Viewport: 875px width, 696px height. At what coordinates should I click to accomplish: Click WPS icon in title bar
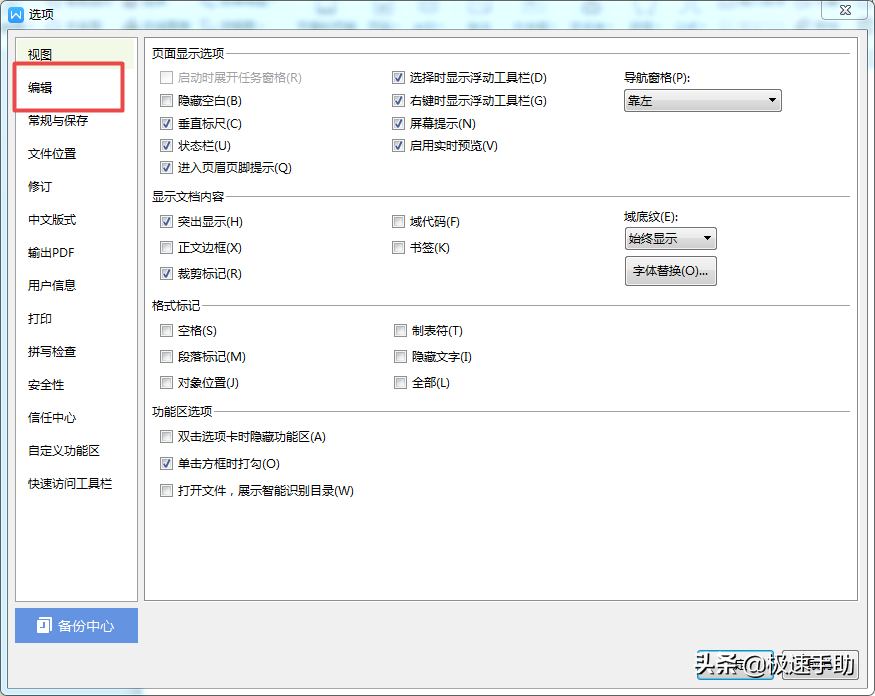coord(16,14)
